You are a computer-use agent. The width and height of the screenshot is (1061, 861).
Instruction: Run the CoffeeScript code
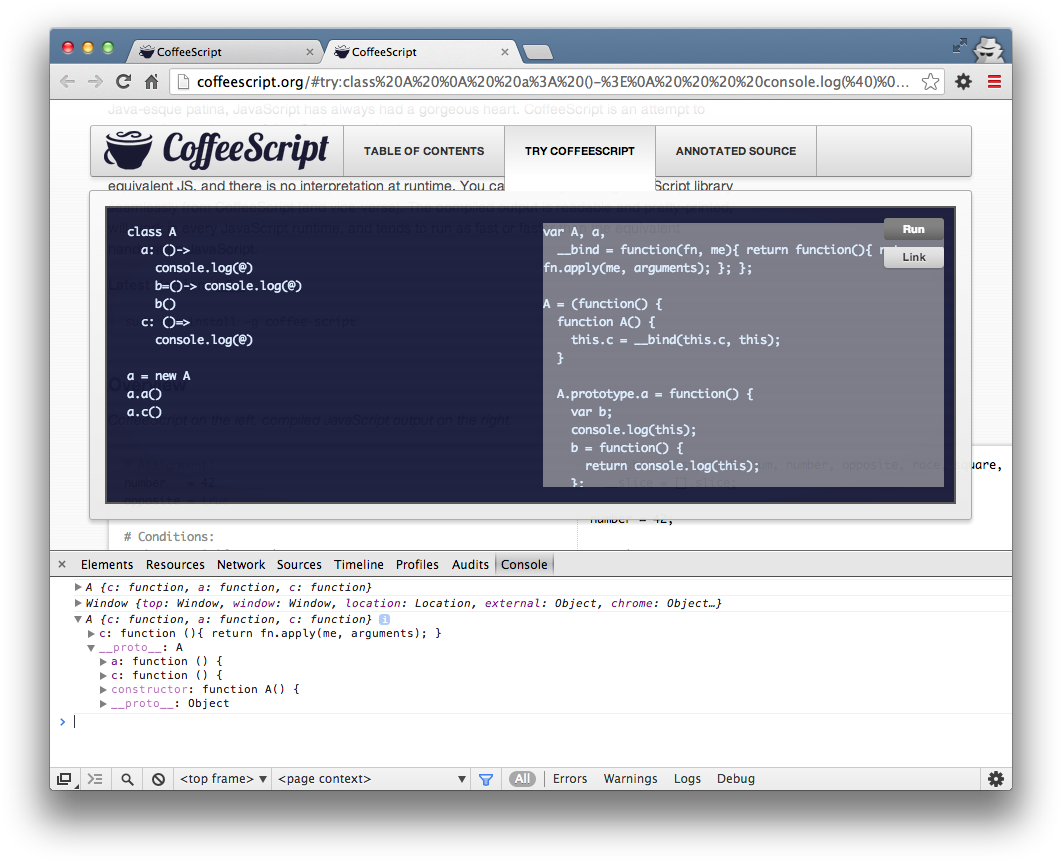[x=913, y=229]
